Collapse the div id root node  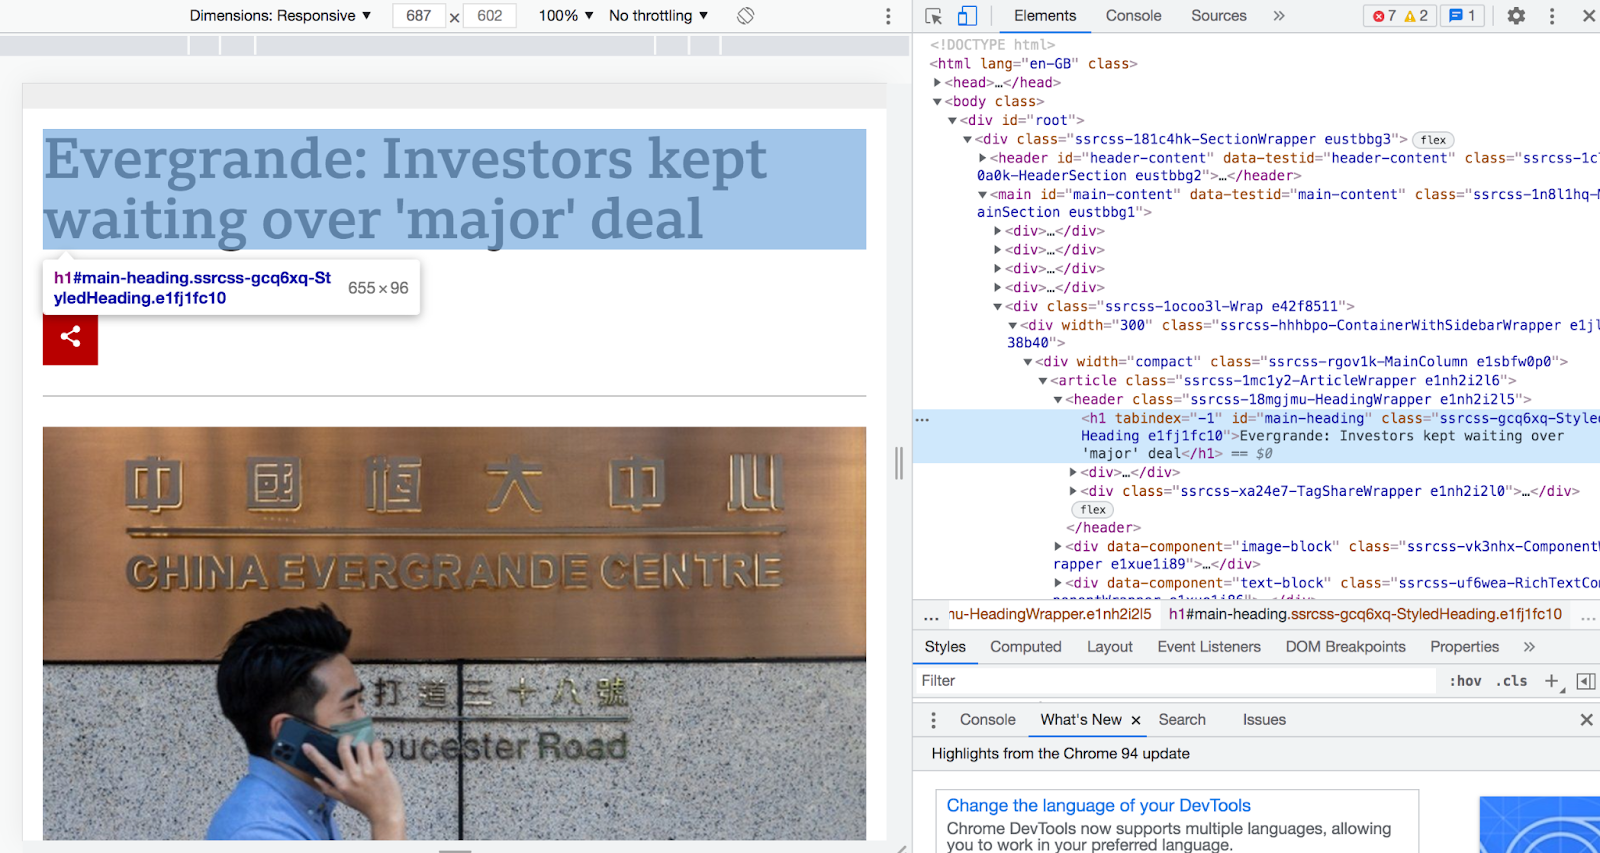click(x=953, y=121)
